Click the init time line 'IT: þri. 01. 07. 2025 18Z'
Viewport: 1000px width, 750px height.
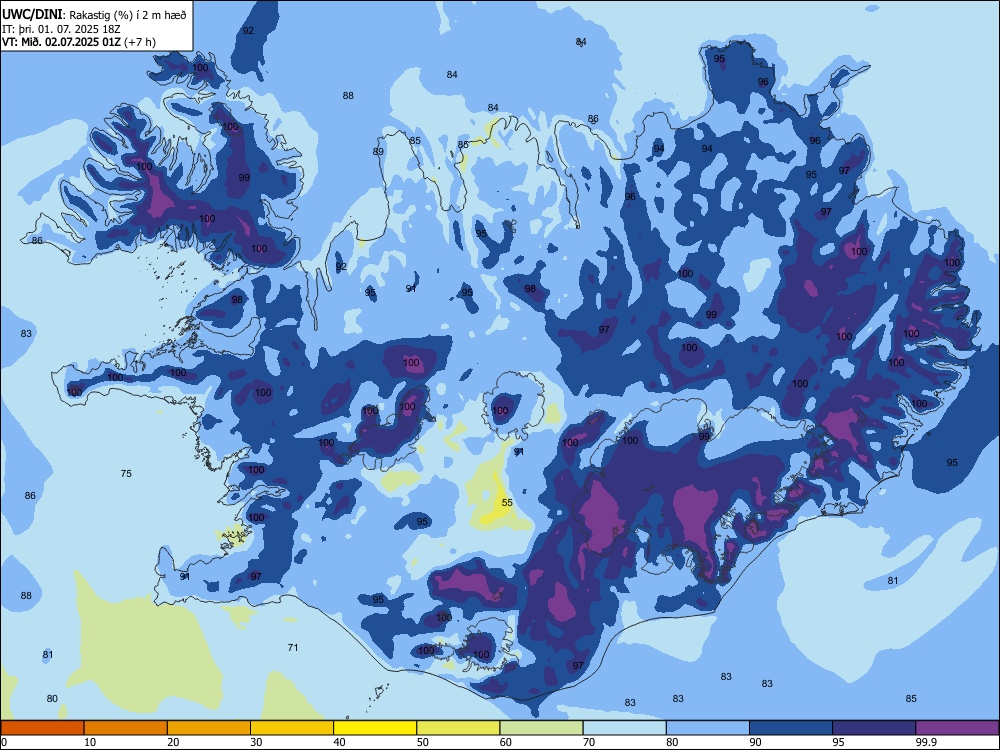[x=61, y=29]
